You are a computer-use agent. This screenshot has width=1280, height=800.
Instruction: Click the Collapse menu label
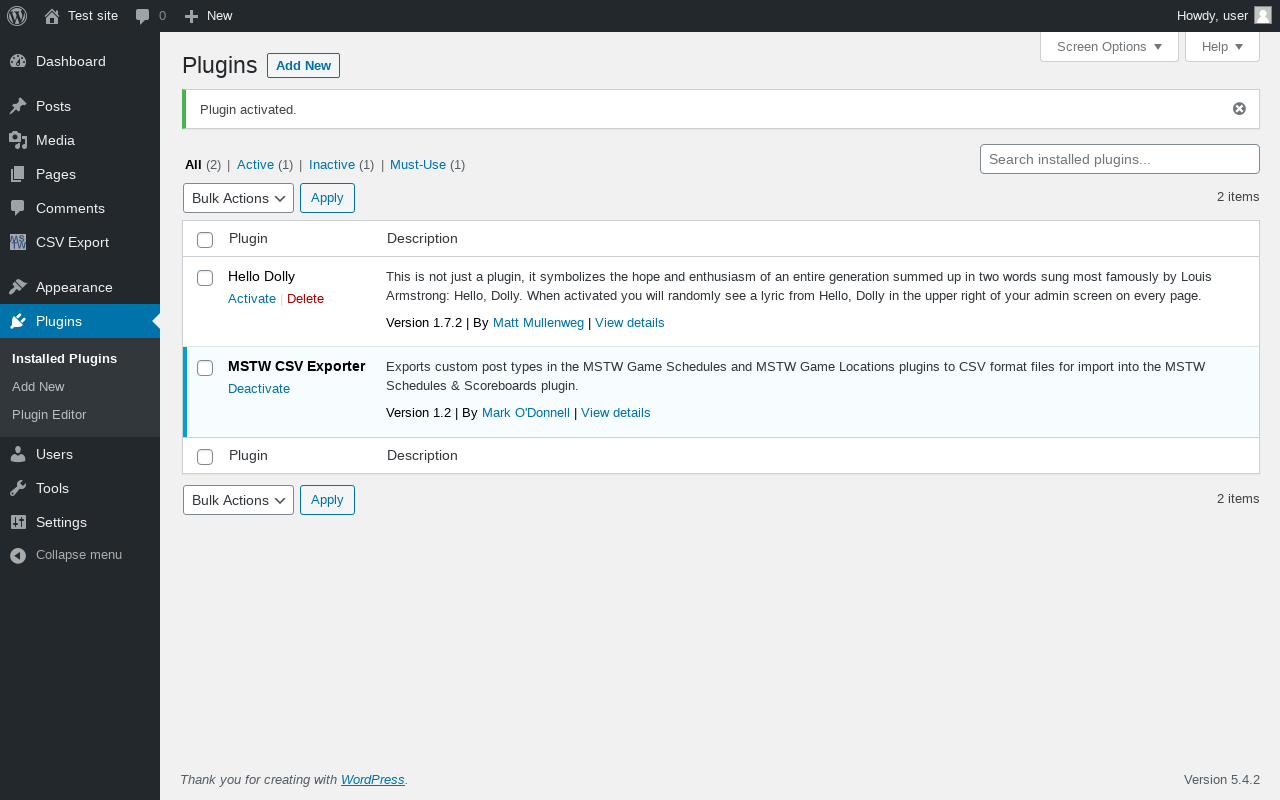click(79, 555)
